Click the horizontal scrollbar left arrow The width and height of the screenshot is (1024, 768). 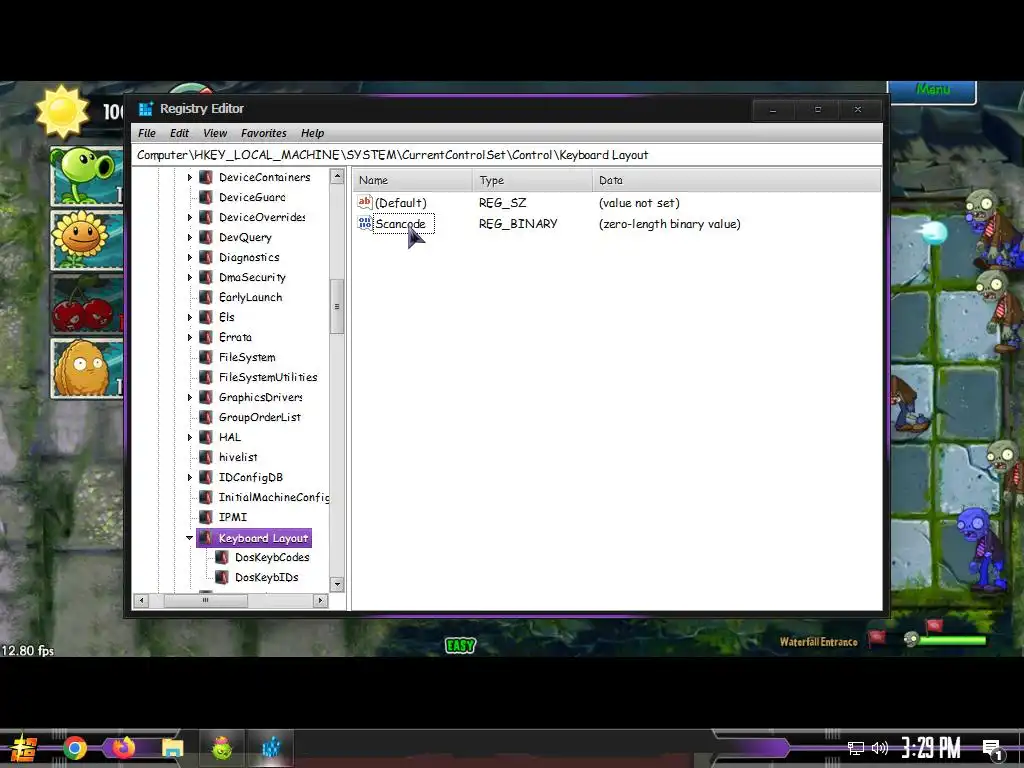pyautogui.click(x=141, y=600)
